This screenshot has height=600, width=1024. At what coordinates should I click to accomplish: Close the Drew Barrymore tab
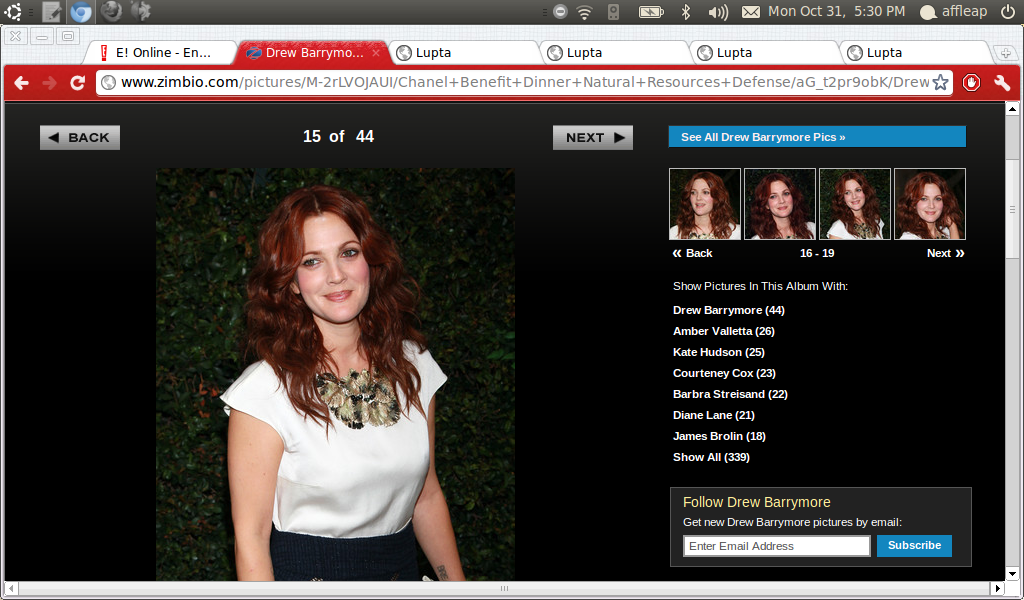pyautogui.click(x=376, y=53)
